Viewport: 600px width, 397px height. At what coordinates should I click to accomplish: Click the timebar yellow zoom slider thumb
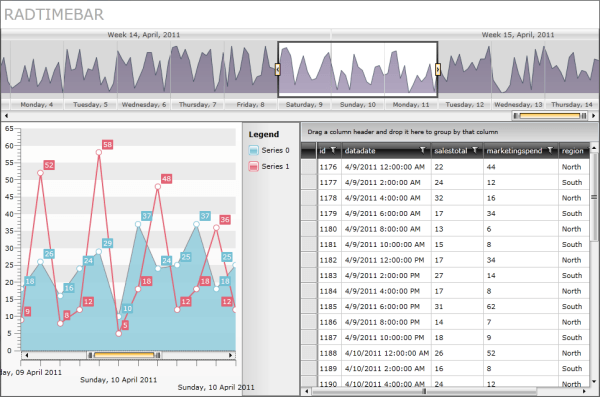tap(550, 116)
